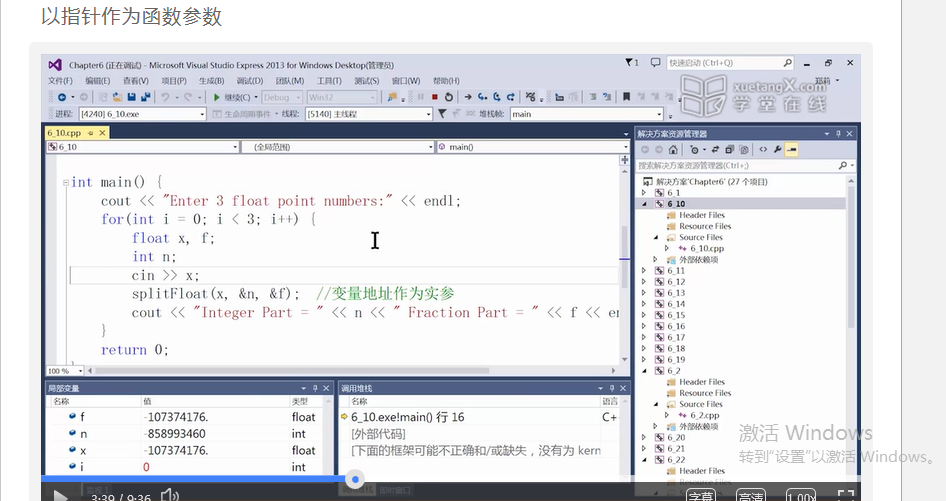Image resolution: width=946 pixels, height=501 pixels.
Task: Toggle auto-hide pin on Solution Explorer panel
Action: [838, 134]
